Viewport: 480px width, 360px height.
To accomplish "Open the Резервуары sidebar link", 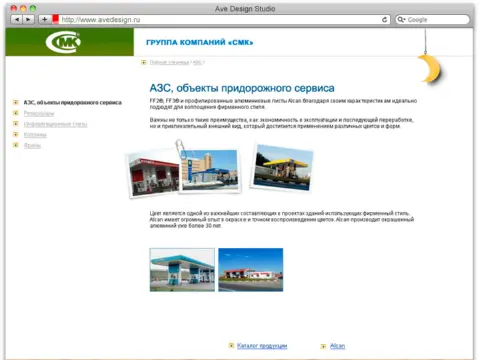I will pyautogui.click(x=39, y=113).
